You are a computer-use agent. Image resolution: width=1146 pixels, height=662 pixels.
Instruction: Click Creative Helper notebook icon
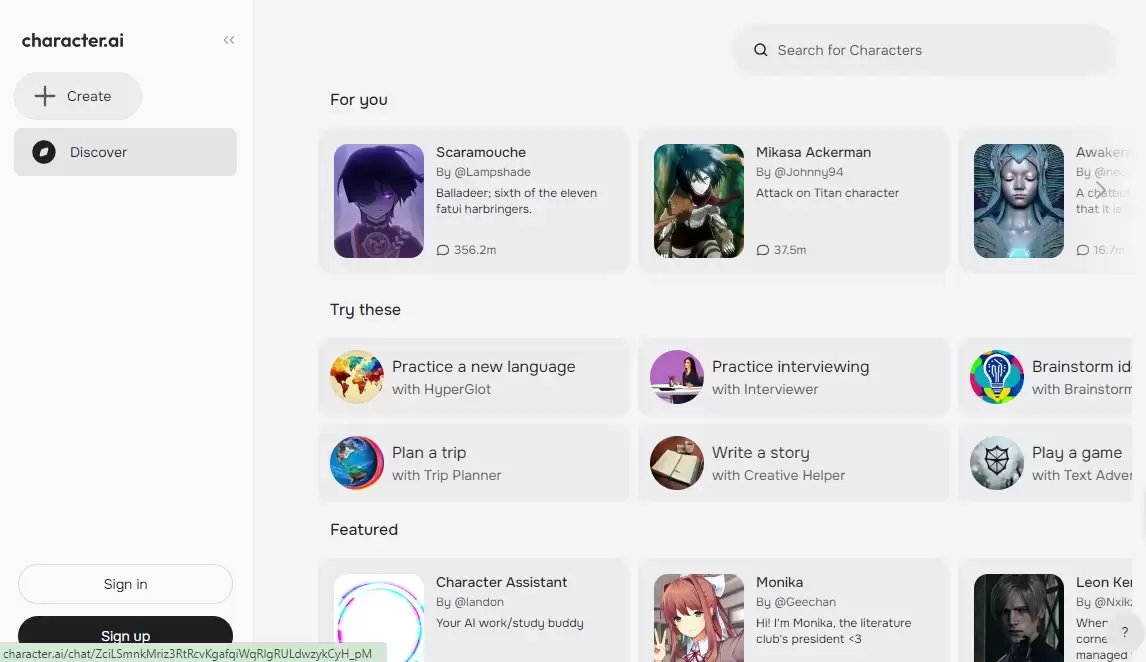(x=677, y=463)
